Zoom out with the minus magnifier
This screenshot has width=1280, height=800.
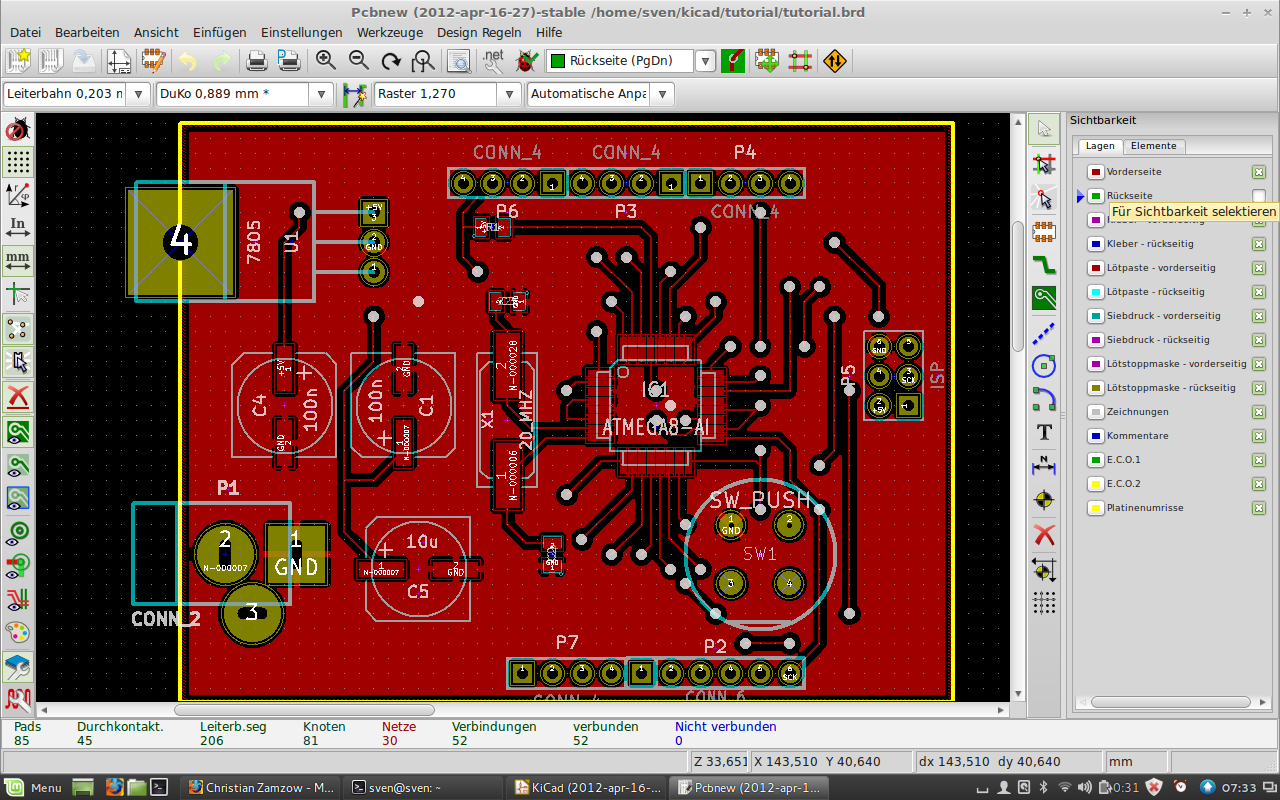click(x=359, y=61)
